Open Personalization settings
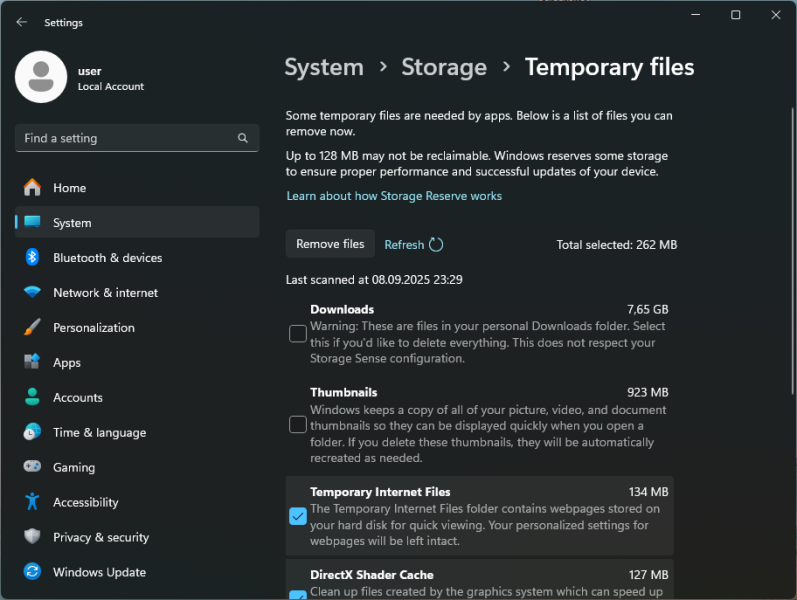 click(137, 327)
